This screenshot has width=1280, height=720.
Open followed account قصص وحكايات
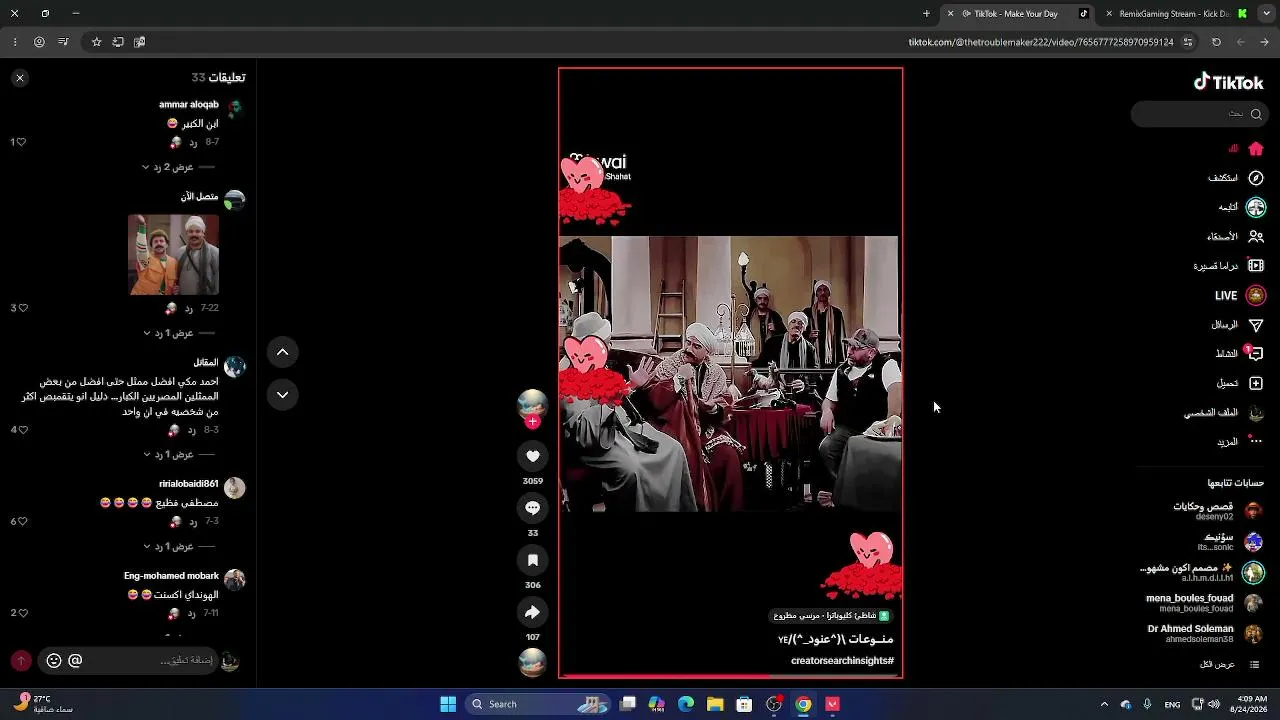click(1218, 511)
